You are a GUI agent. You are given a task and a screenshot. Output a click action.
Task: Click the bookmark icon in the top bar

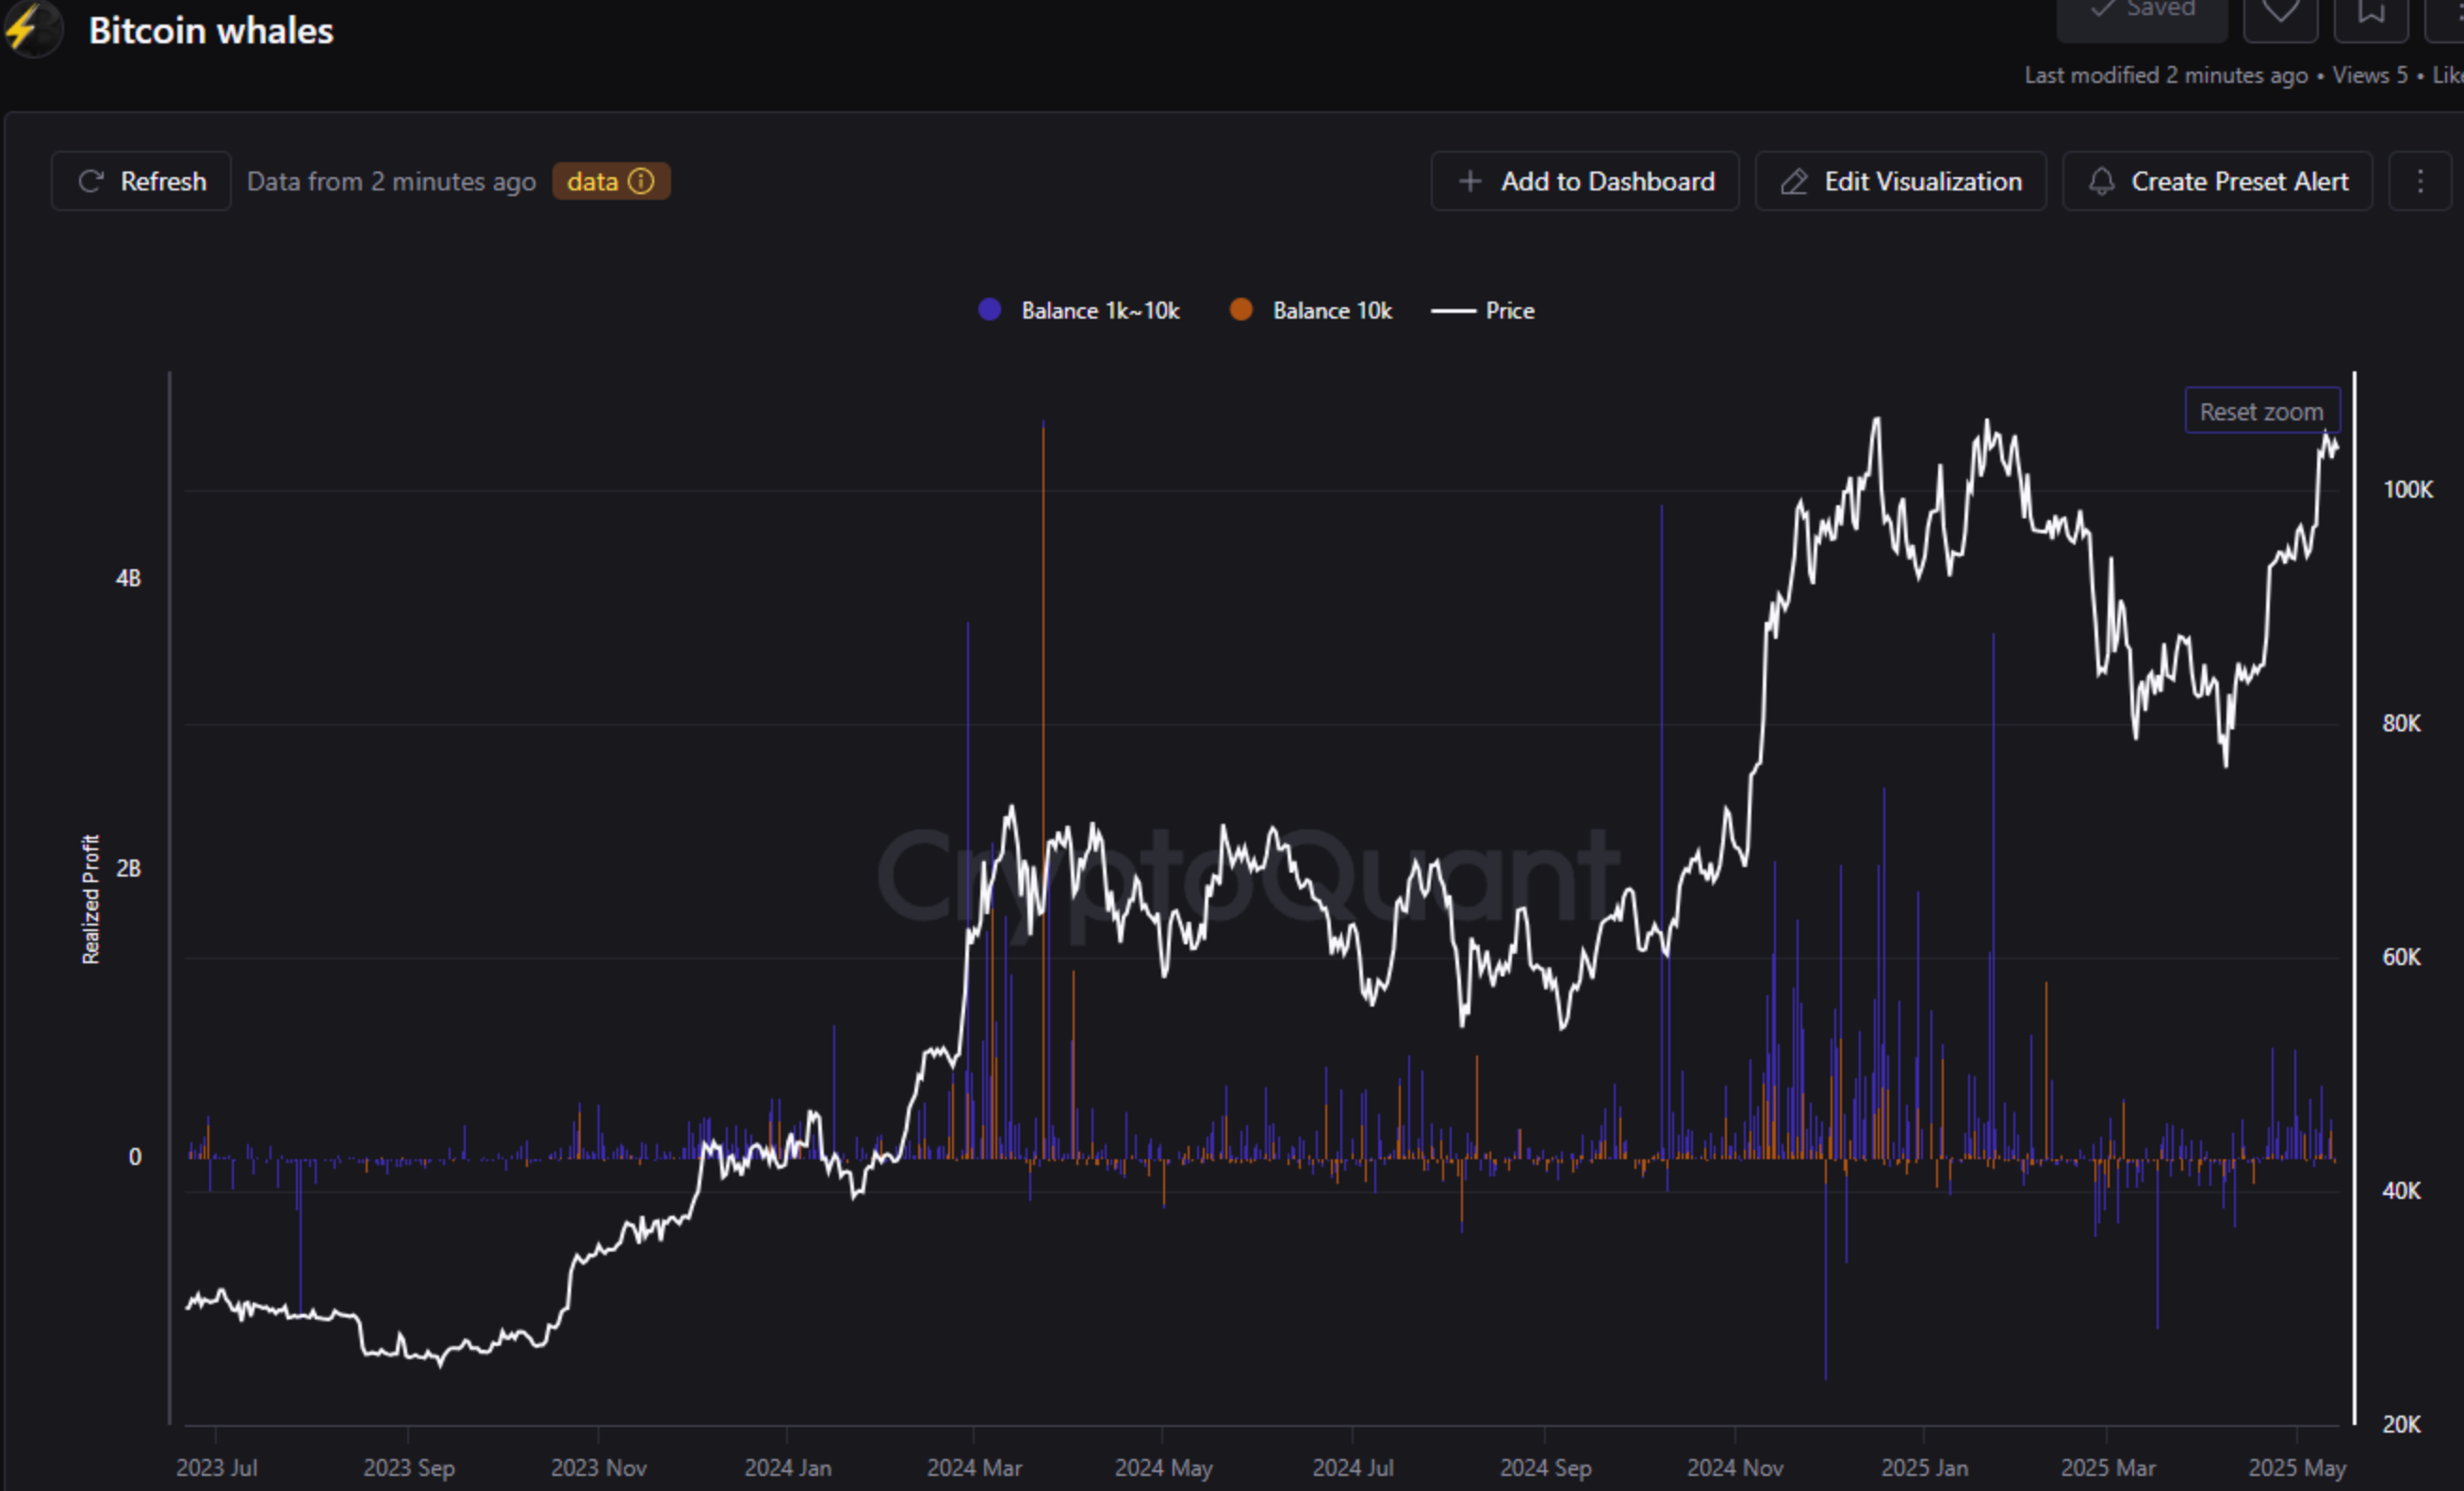pos(2371,14)
